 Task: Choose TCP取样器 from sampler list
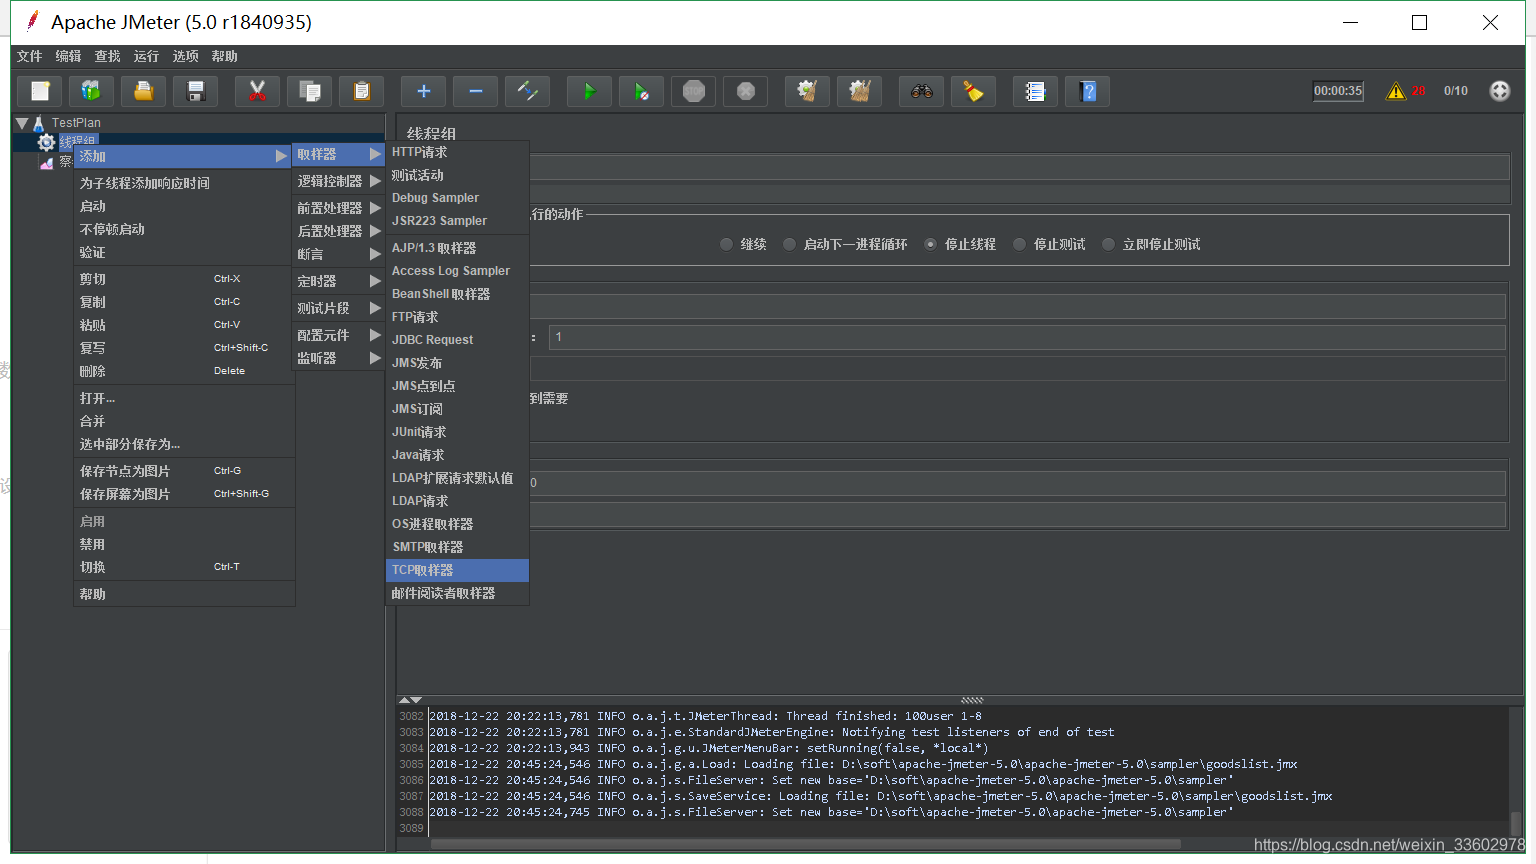point(457,570)
